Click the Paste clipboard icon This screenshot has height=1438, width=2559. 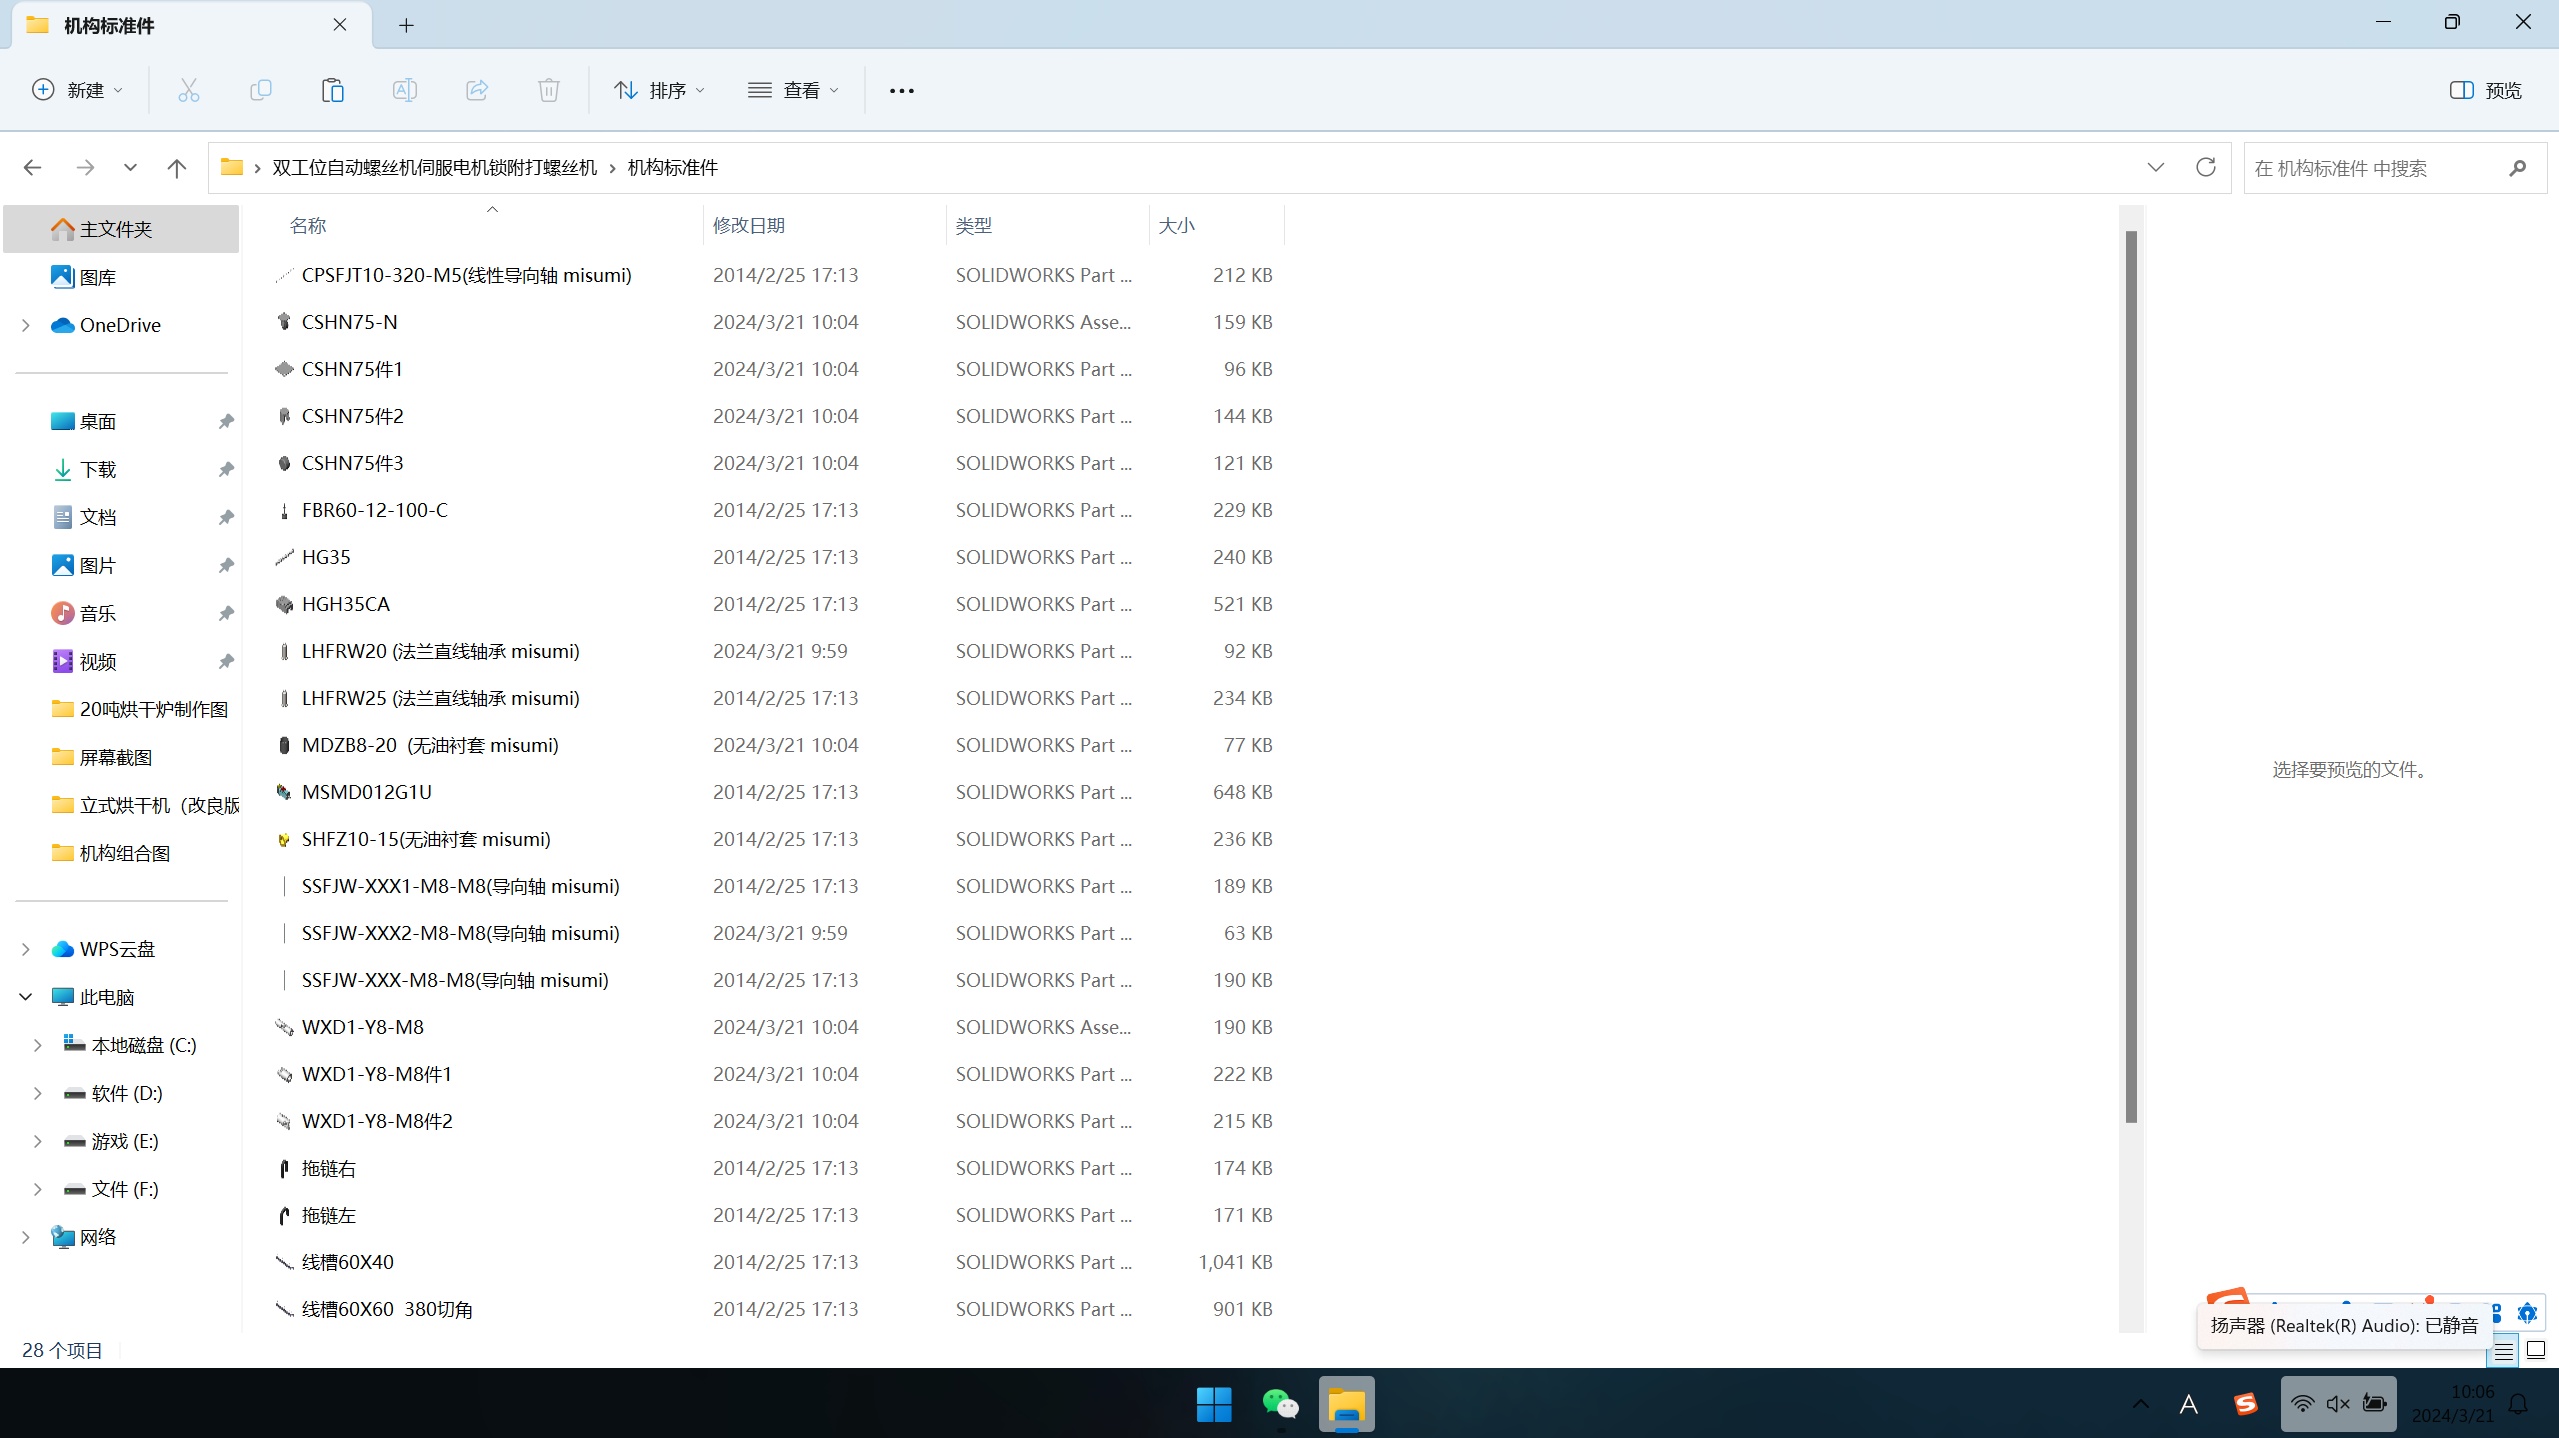click(x=332, y=90)
